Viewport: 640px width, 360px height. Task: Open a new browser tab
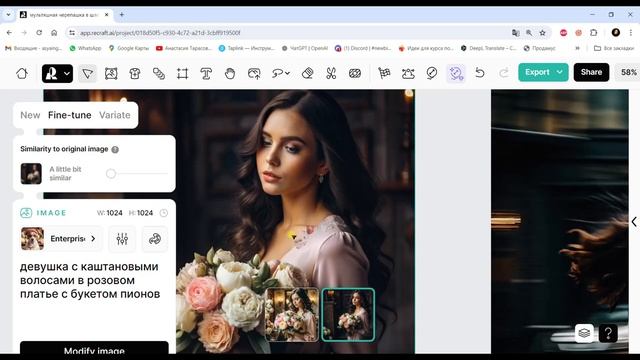[122, 15]
